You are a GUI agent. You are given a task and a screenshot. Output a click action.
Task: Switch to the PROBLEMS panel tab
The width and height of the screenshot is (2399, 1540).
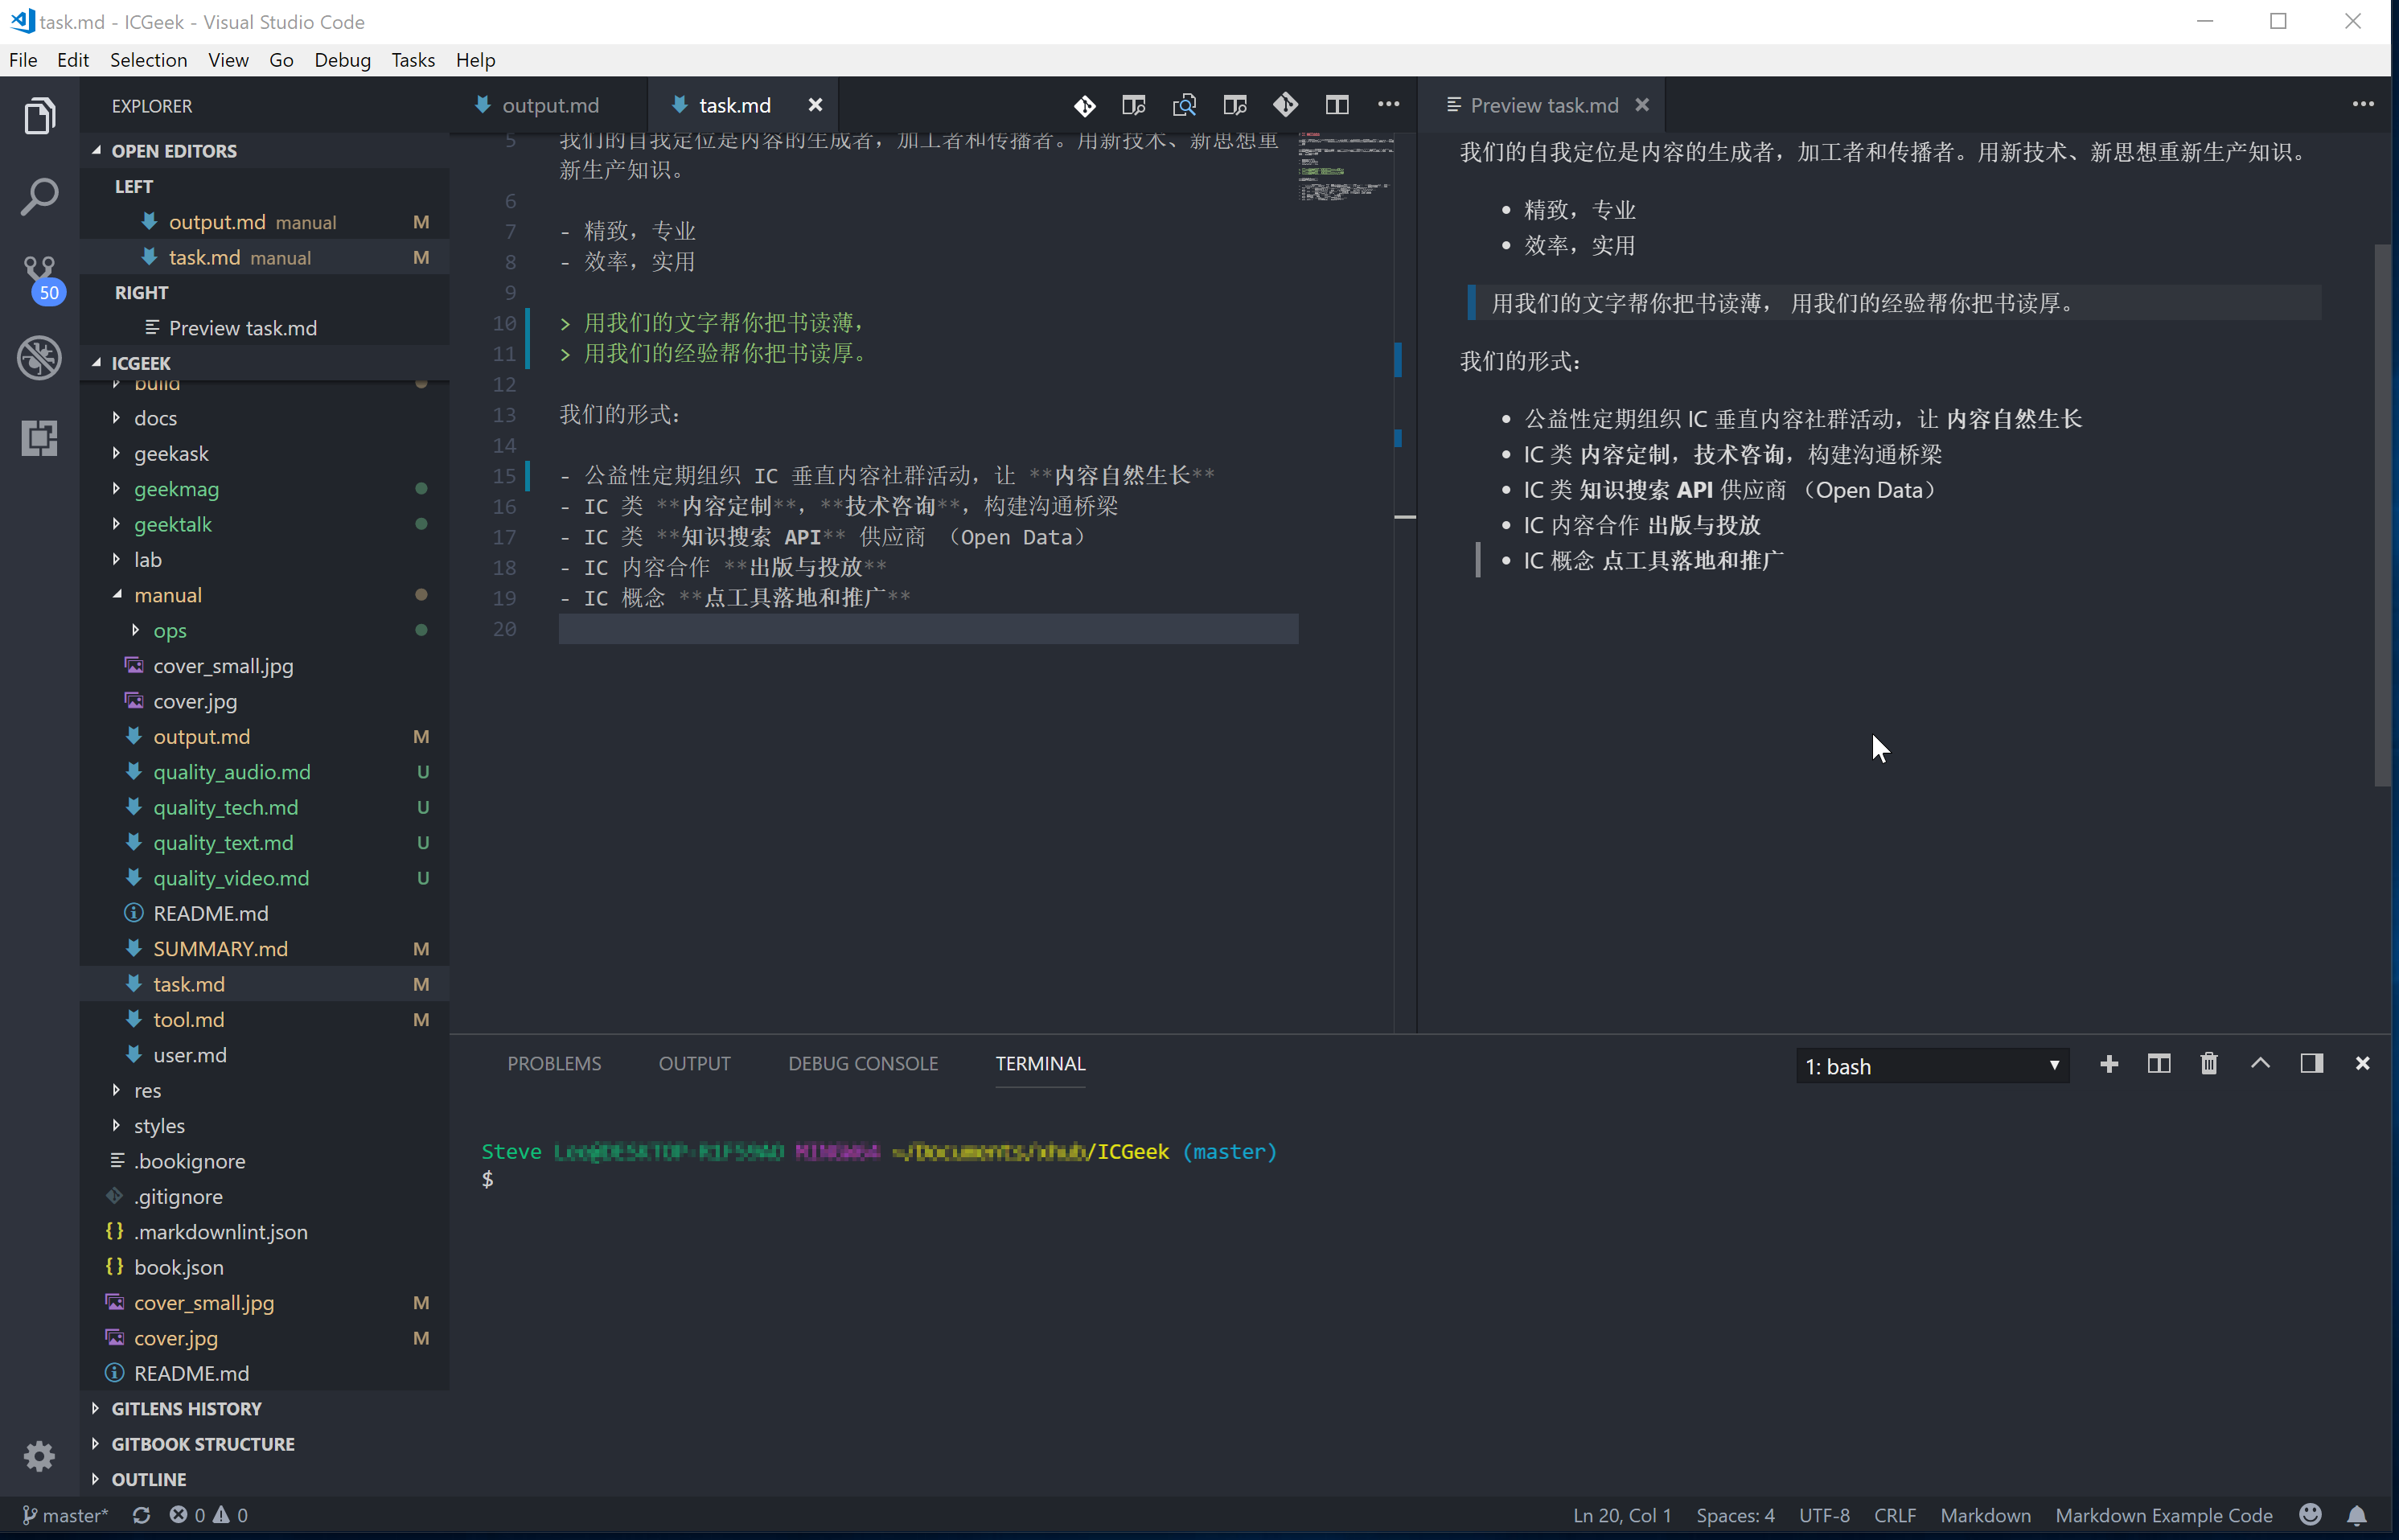pos(554,1064)
